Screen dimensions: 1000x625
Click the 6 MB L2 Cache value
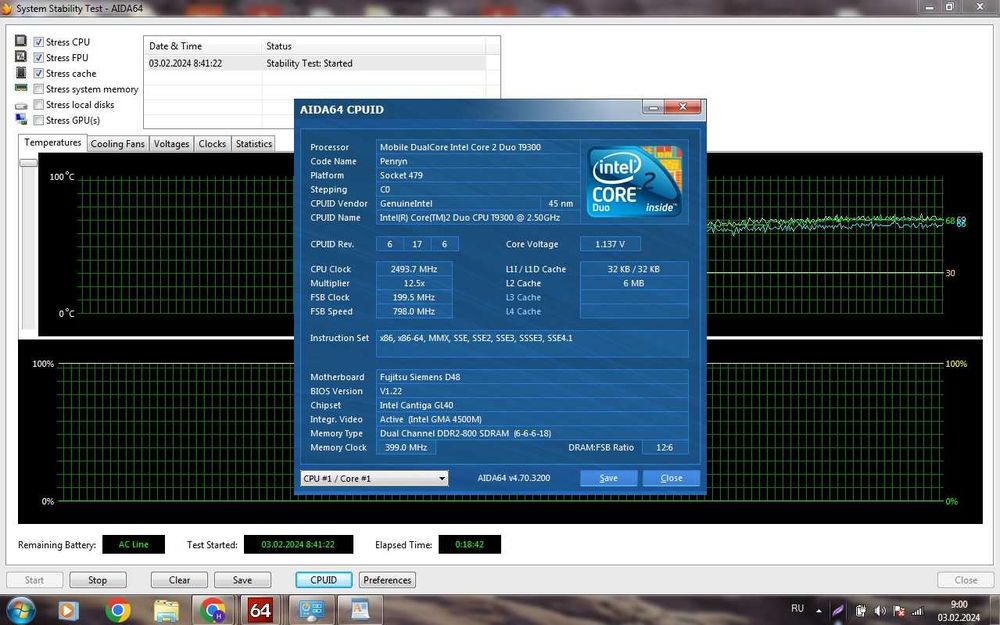pos(634,283)
